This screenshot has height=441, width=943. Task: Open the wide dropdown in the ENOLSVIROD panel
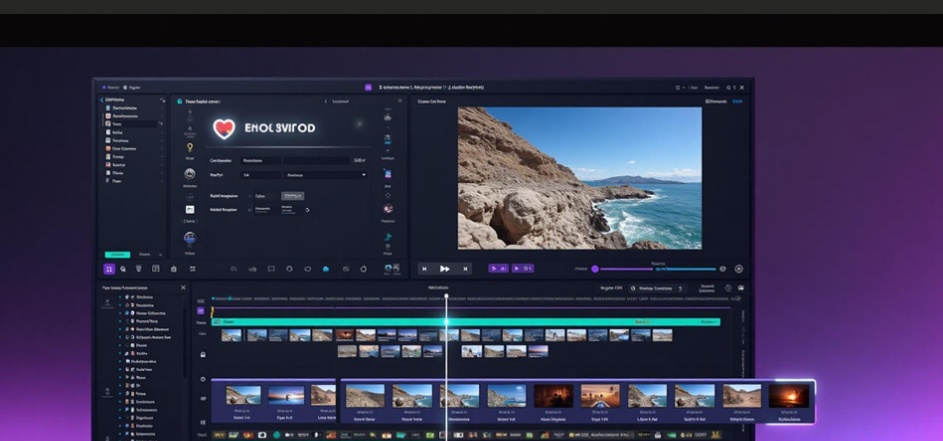click(x=324, y=174)
